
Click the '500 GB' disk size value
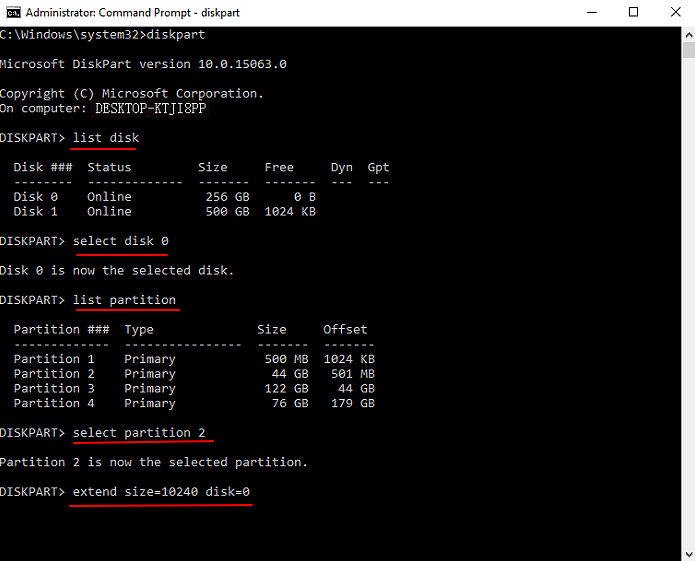227,211
